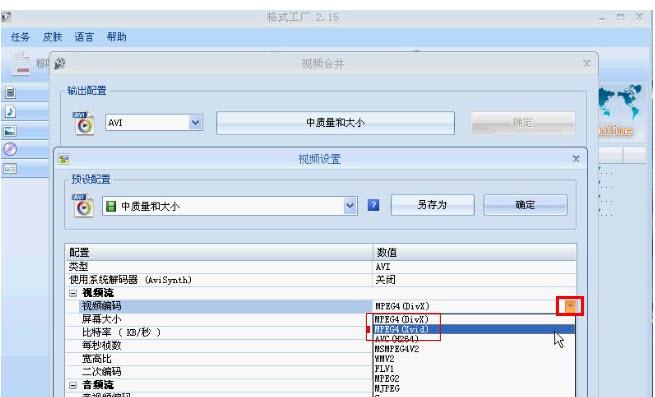
Task: Click the 视频合并 dialog title icon
Action: pyautogui.click(x=60, y=64)
